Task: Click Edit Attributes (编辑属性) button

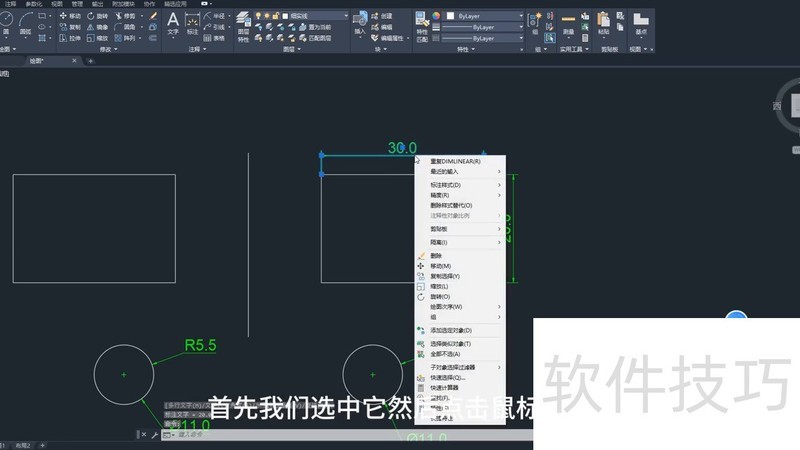Action: click(x=388, y=38)
